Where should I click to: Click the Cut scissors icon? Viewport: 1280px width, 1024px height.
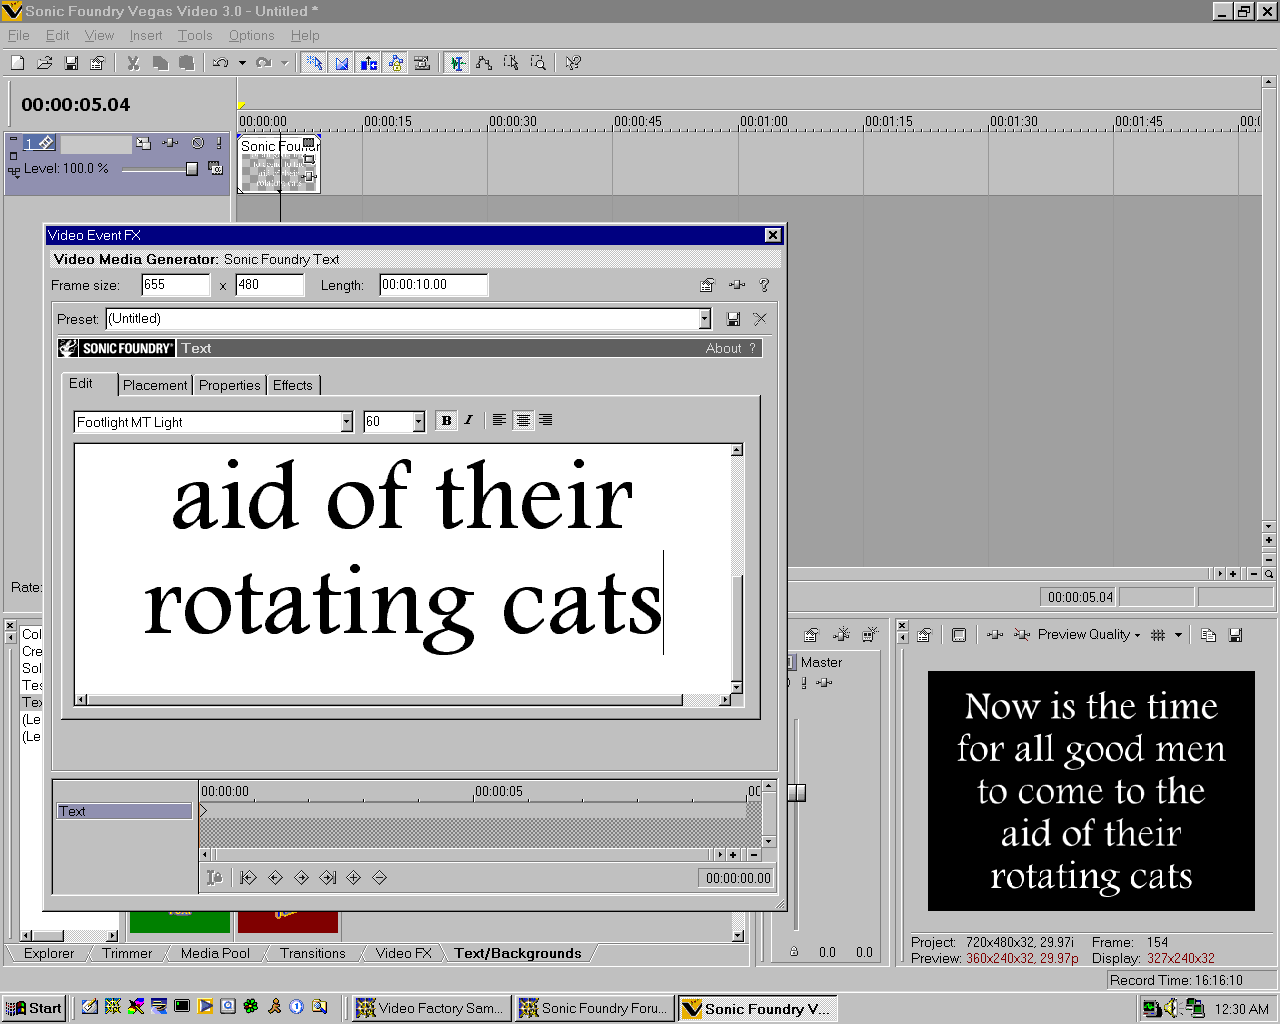(x=133, y=63)
